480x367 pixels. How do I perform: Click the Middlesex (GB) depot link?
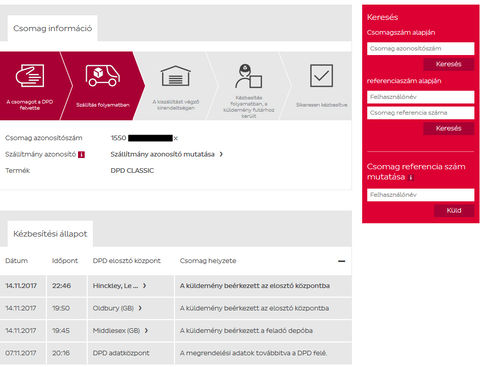(116, 330)
